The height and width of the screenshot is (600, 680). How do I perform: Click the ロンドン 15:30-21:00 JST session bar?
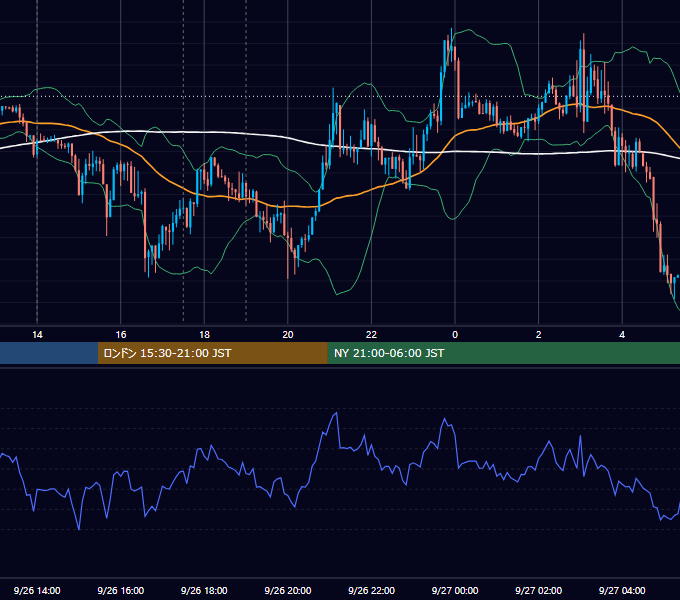click(x=212, y=353)
